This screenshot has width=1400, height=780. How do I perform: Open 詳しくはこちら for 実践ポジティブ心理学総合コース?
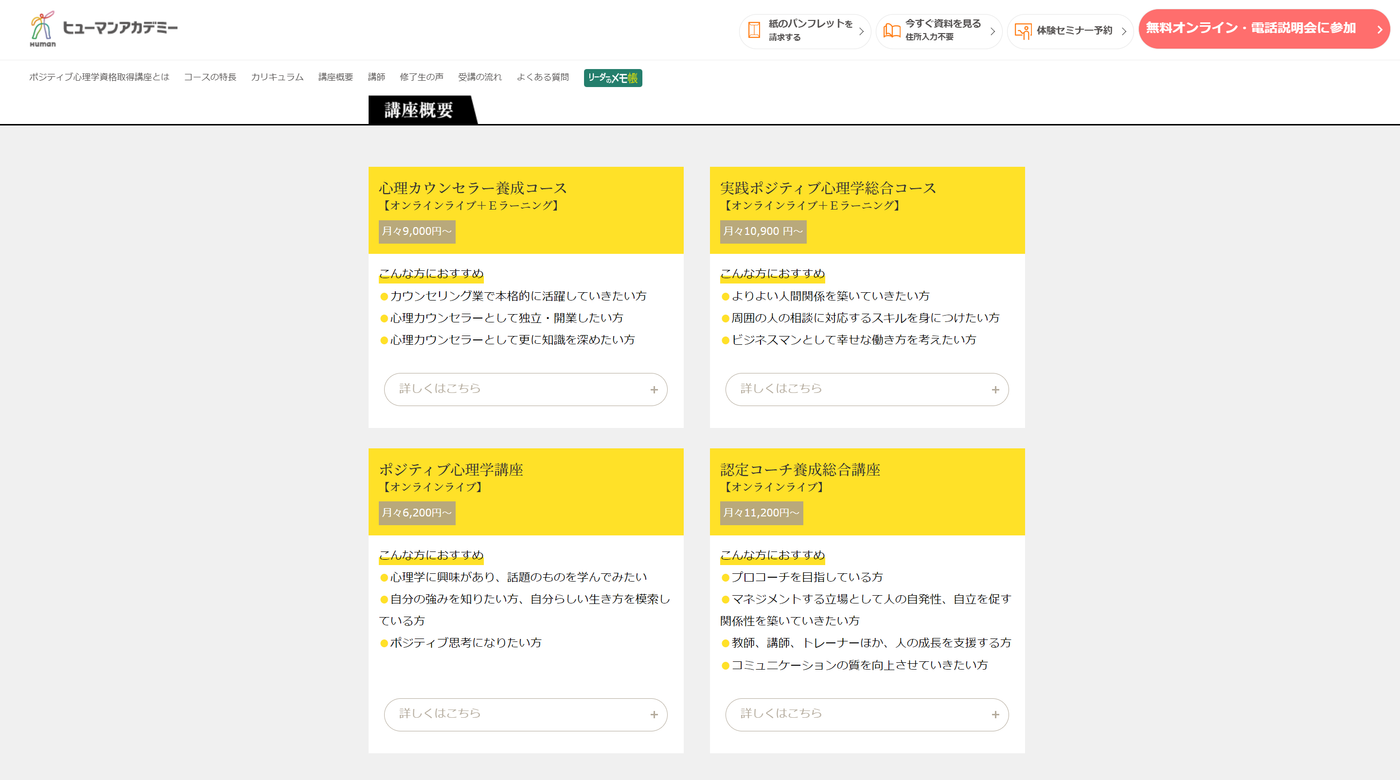click(x=867, y=390)
